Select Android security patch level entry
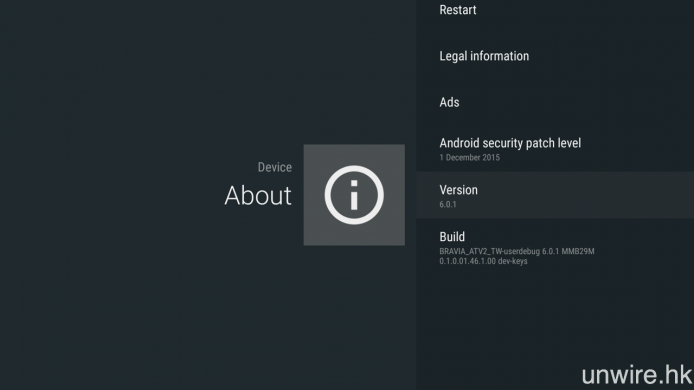Image resolution: width=694 pixels, height=390 pixels. click(555, 149)
